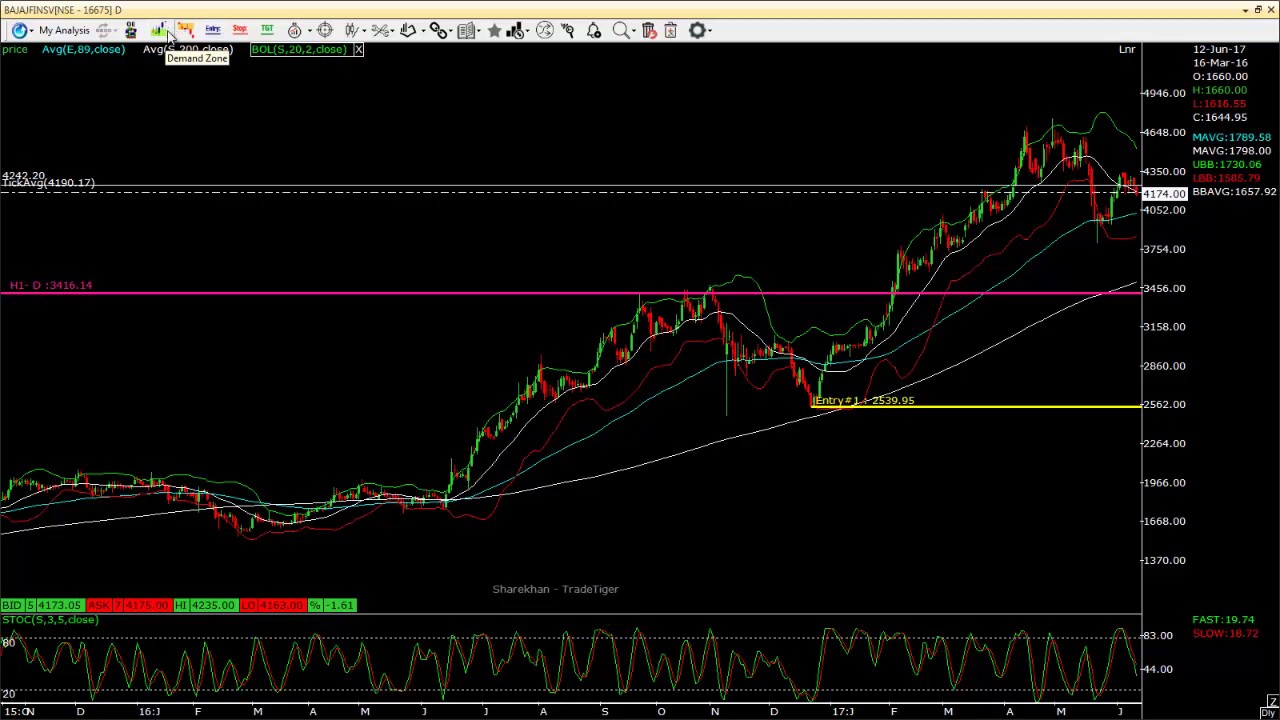Click the candlestick chart type icon
The height and width of the screenshot is (720, 1280).
[x=351, y=30]
